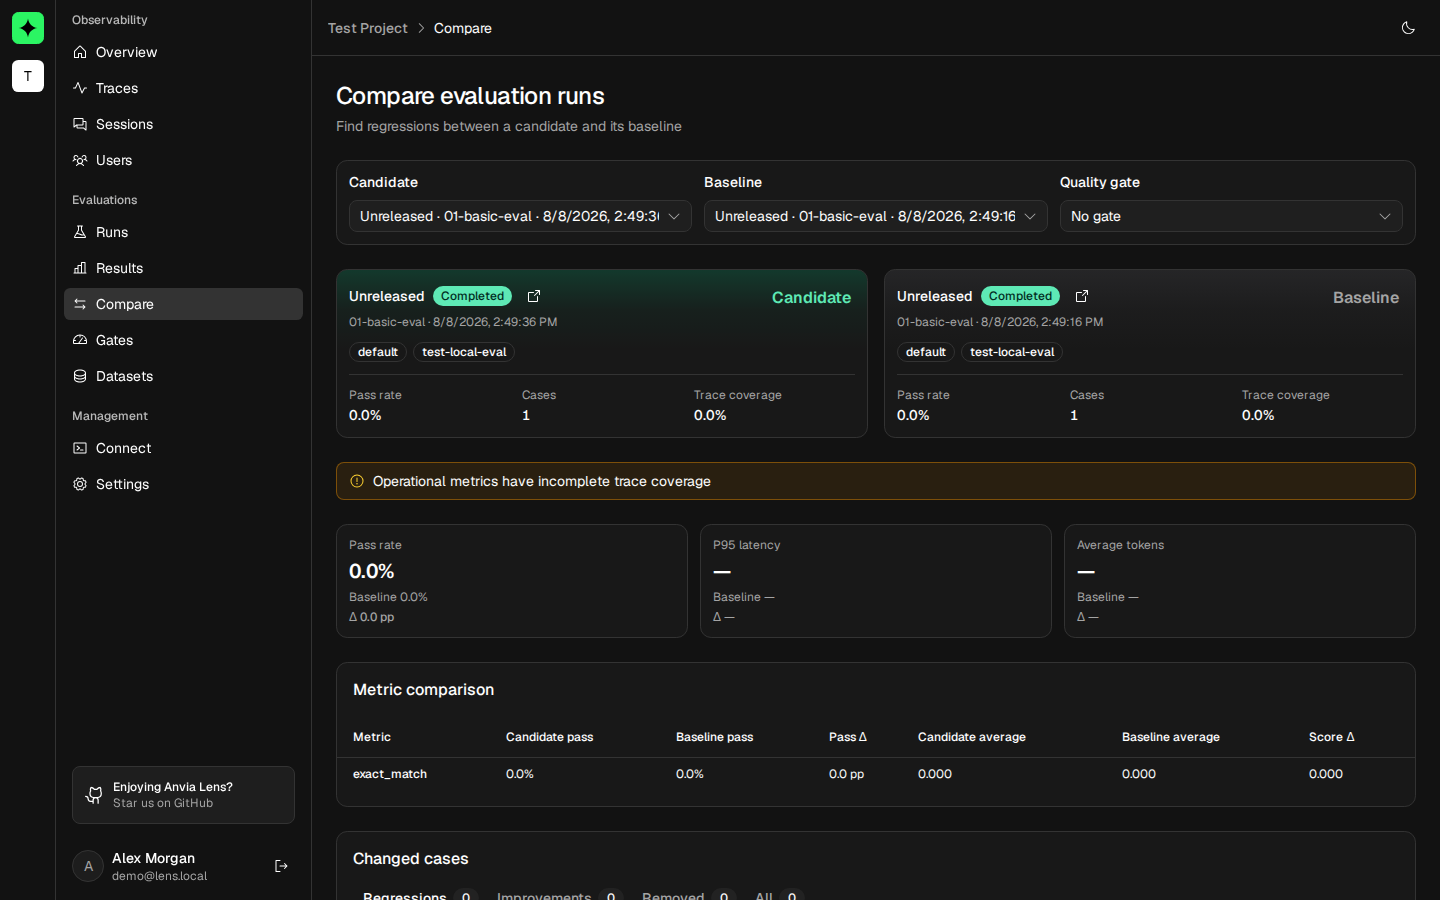1440x900 pixels.
Task: Open baseline run in new tab icon
Action: 1082,296
